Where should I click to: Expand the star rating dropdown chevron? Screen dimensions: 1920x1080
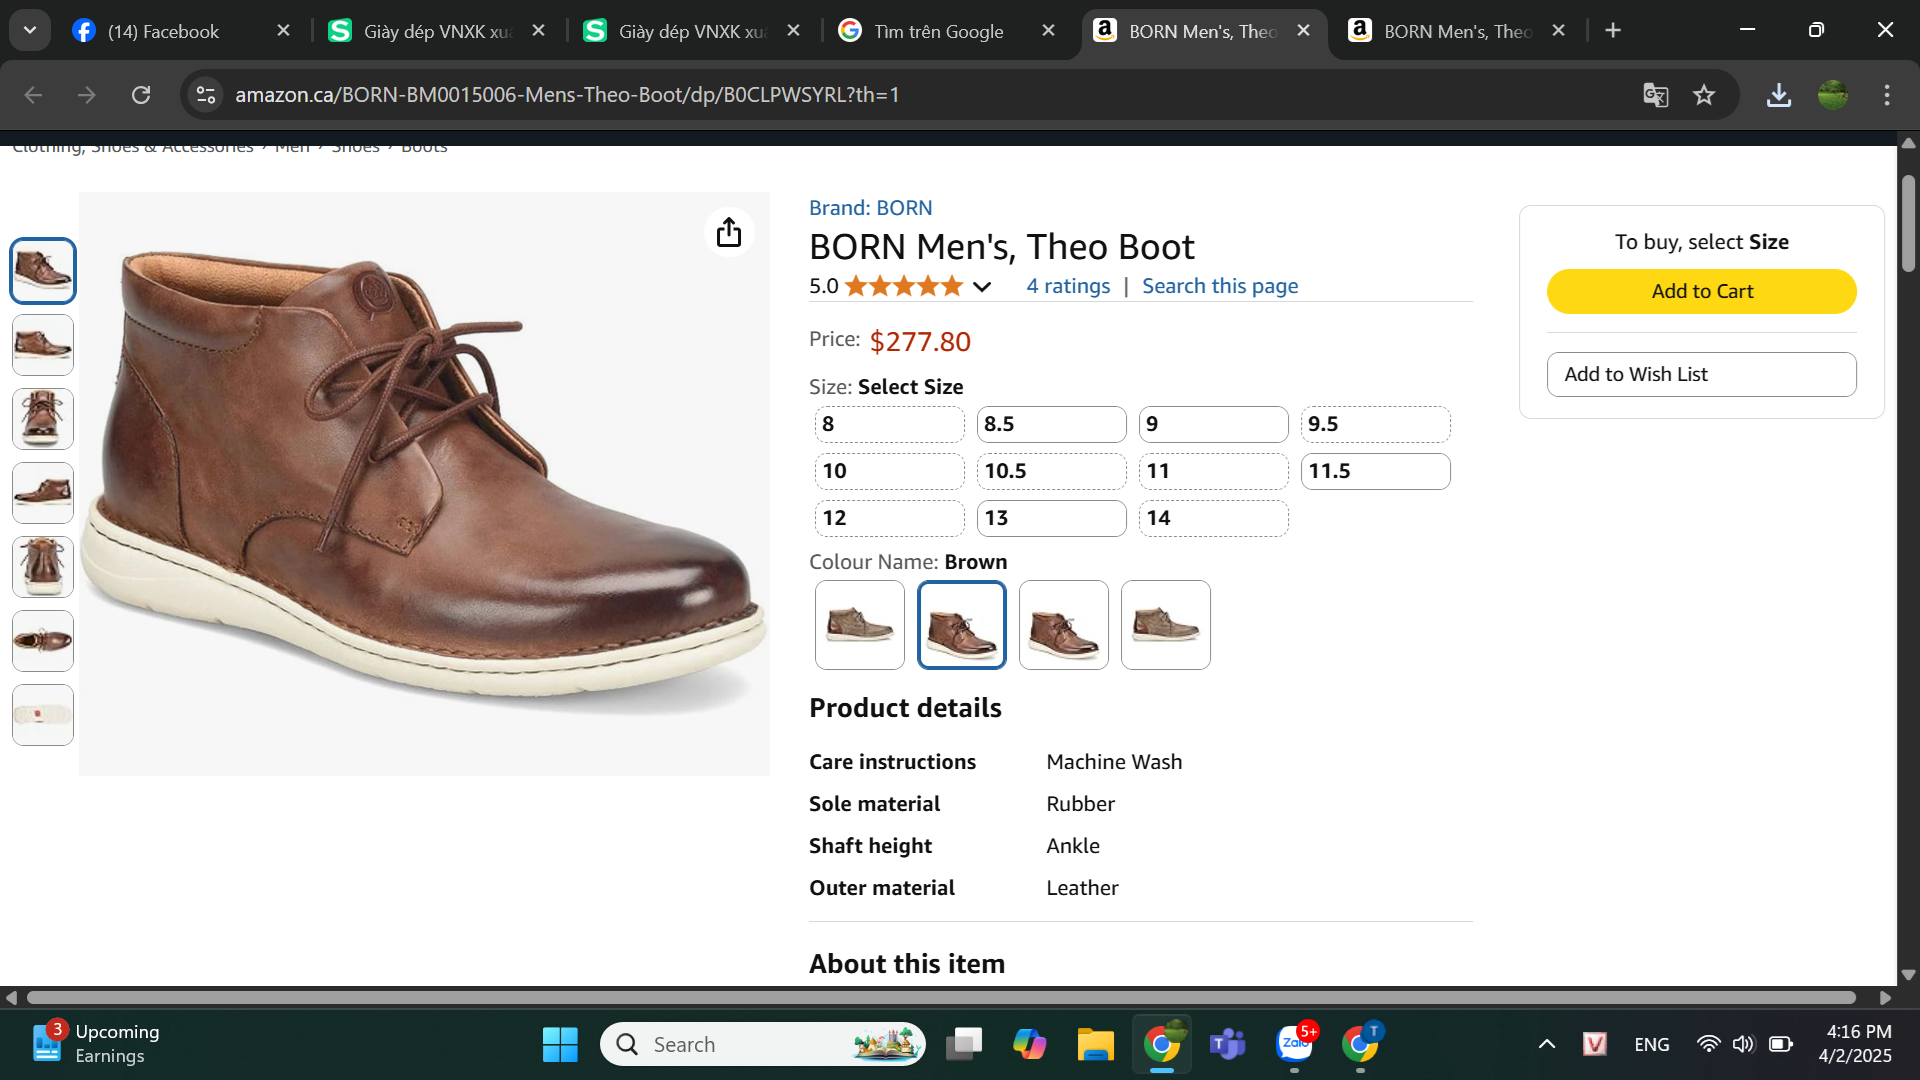pos(982,287)
